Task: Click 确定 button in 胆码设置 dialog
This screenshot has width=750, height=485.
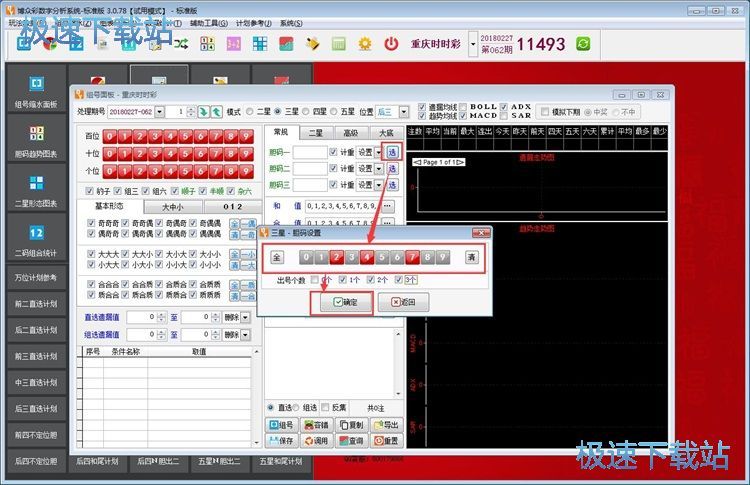Action: coord(341,302)
